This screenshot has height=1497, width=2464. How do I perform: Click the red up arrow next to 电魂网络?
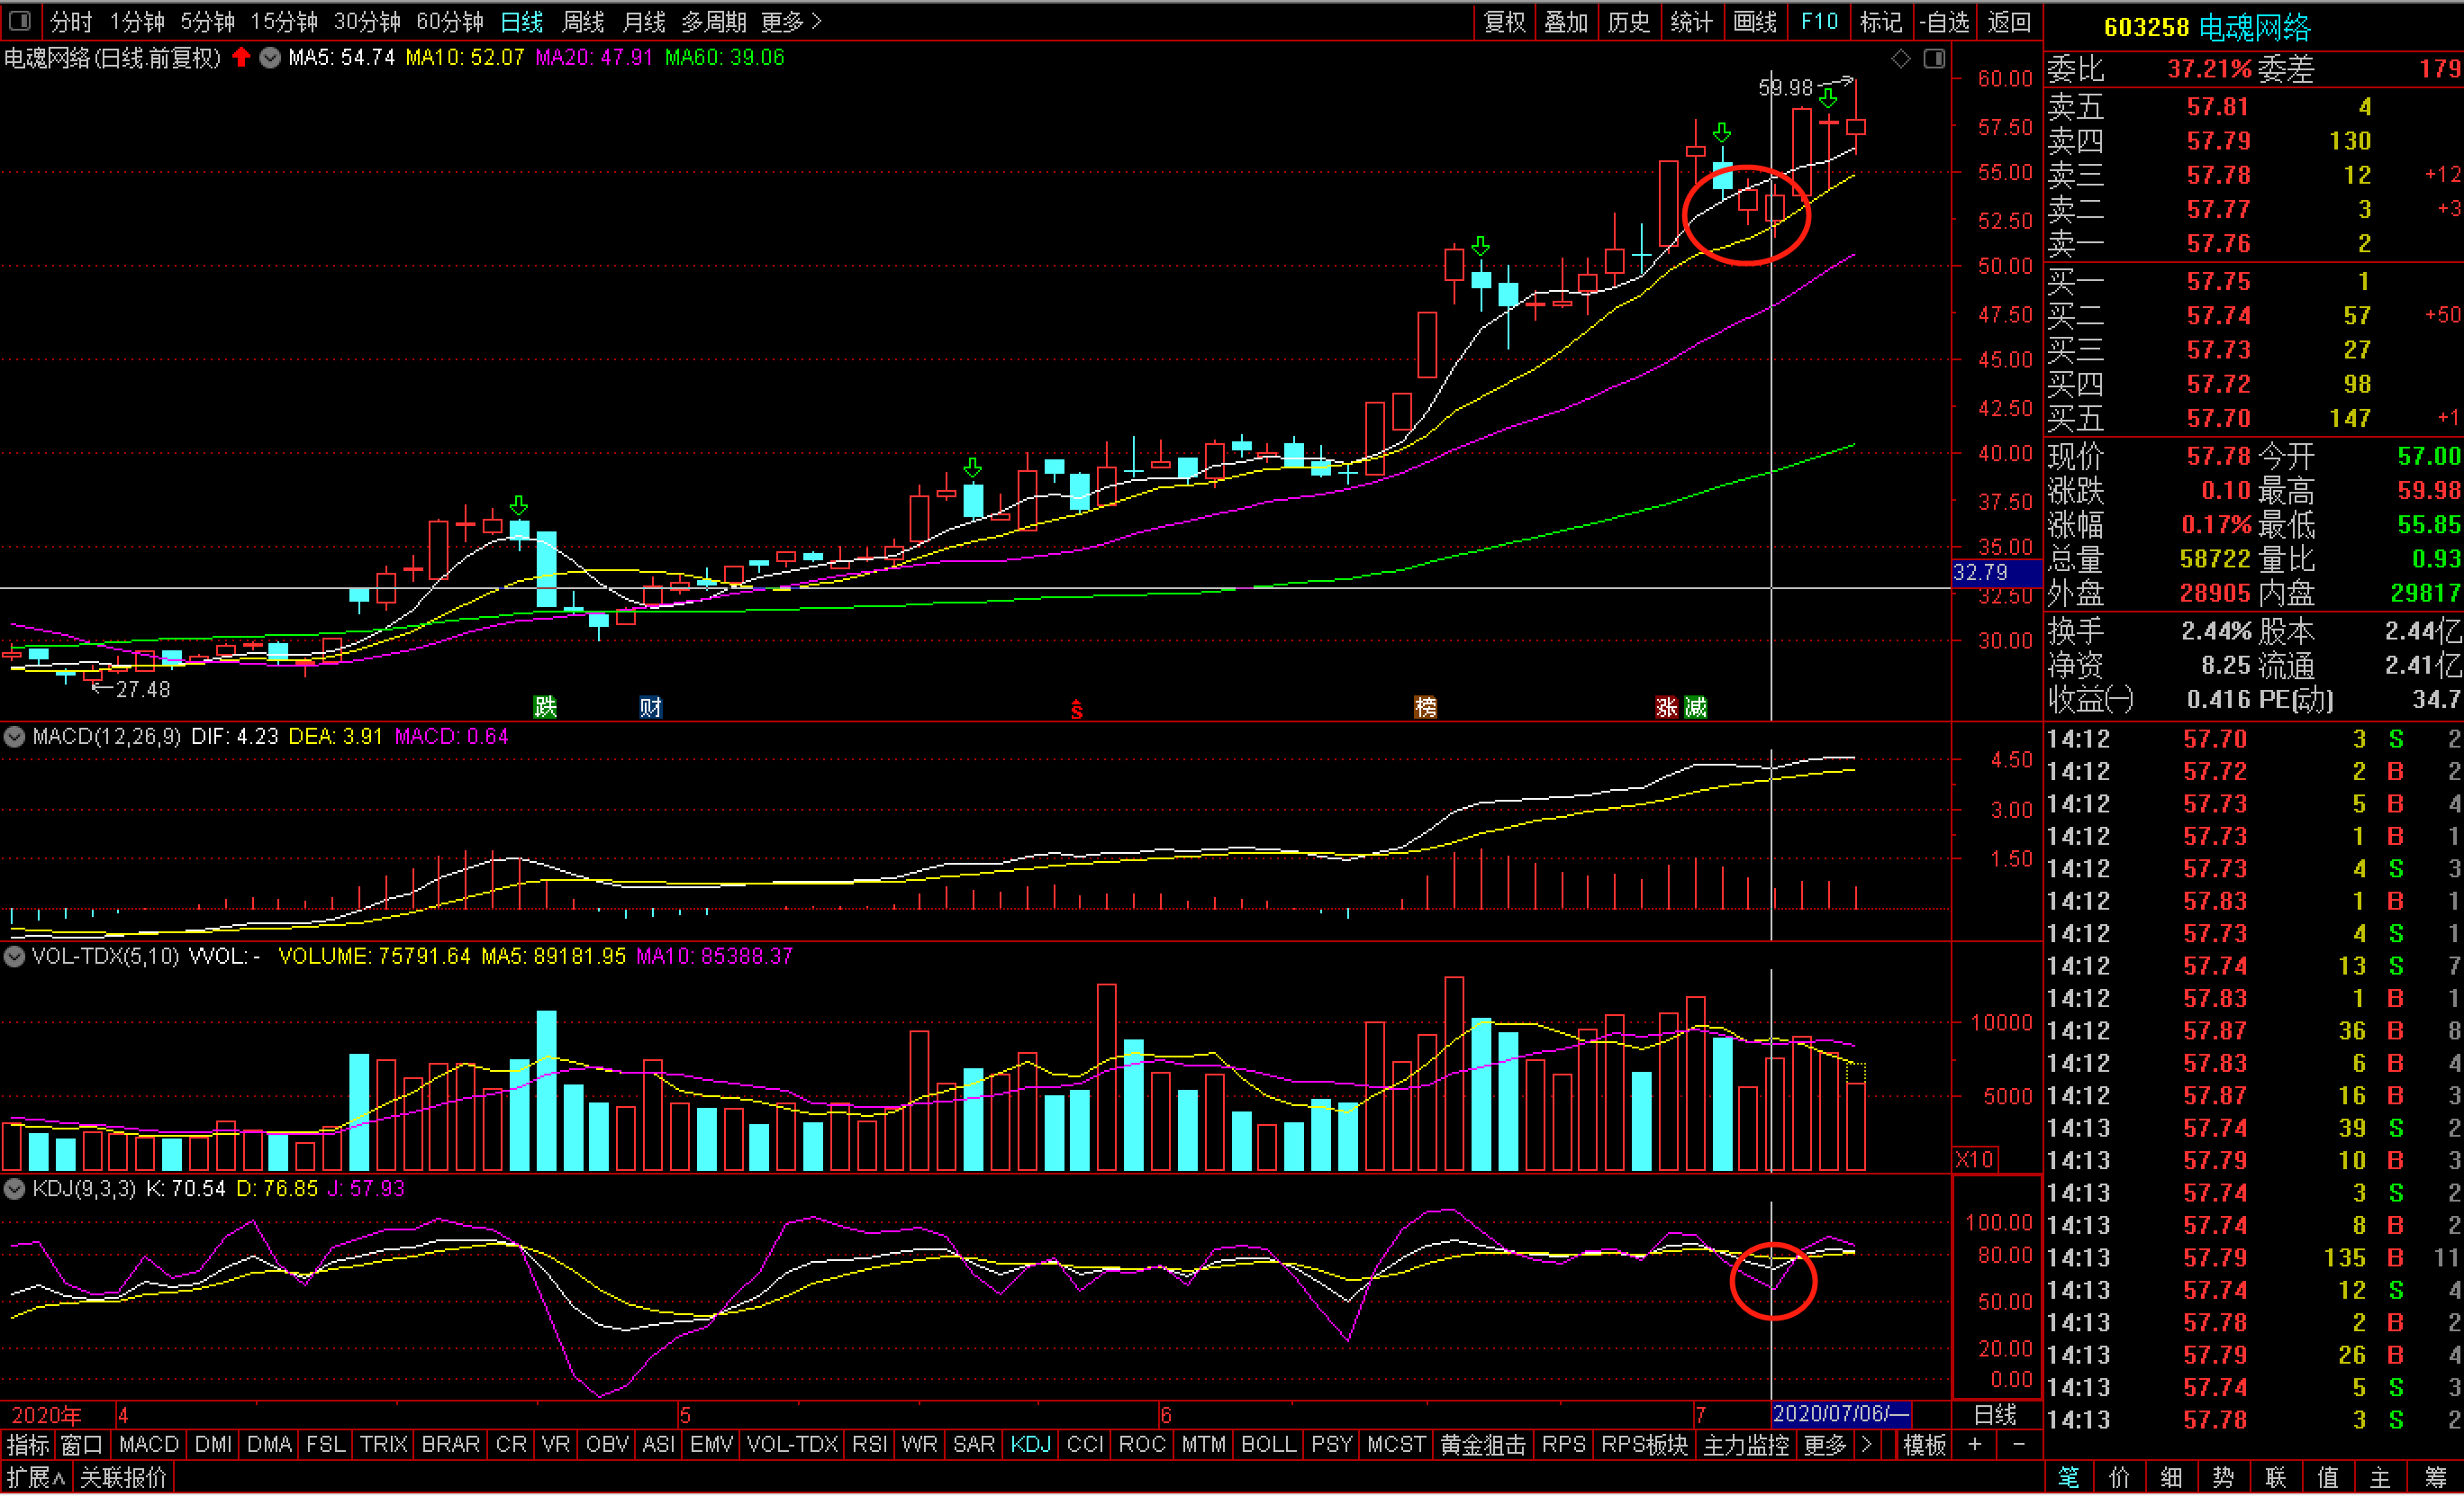click(x=241, y=57)
